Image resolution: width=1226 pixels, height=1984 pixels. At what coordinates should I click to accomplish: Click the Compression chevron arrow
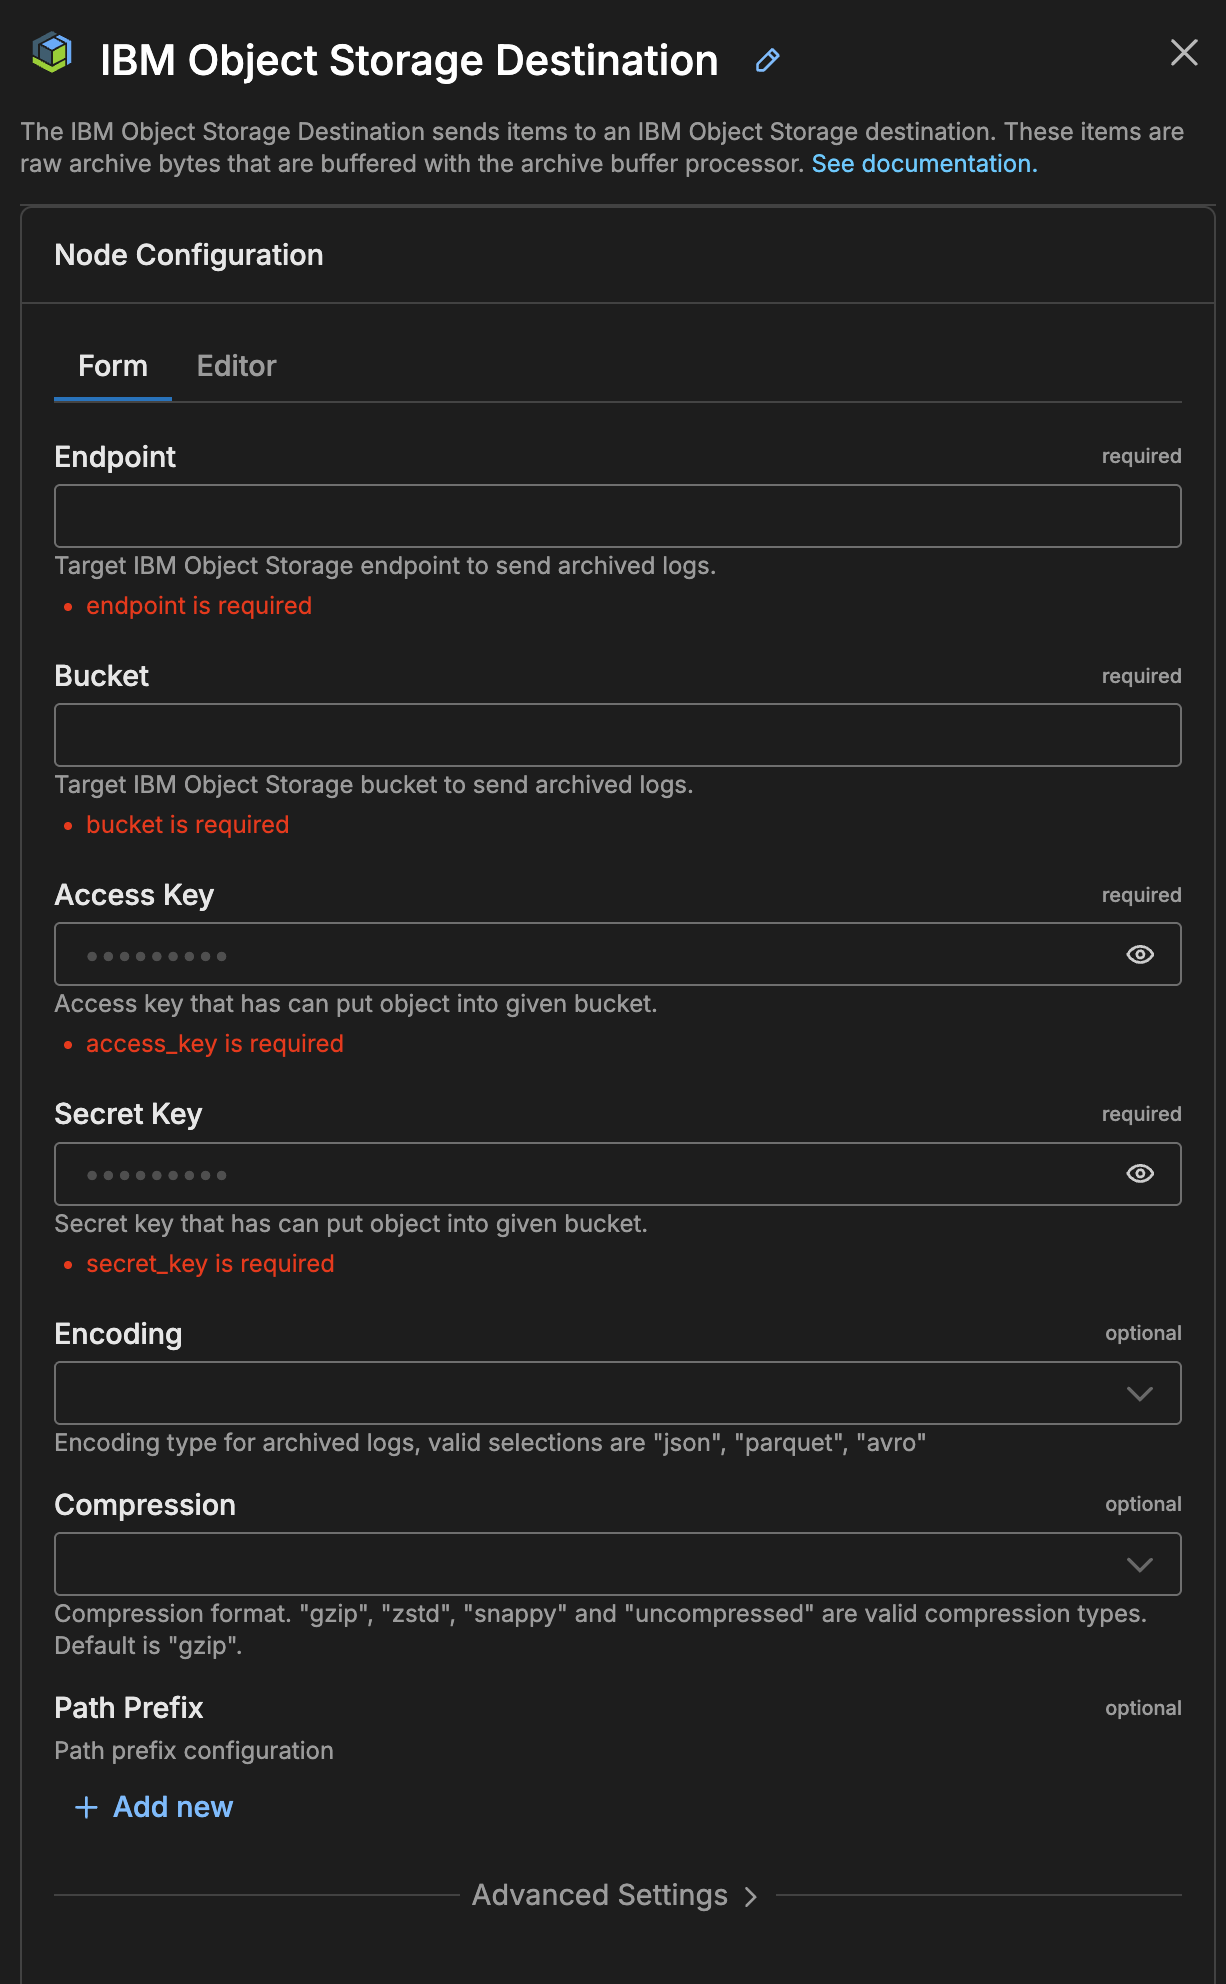[x=1140, y=1564]
